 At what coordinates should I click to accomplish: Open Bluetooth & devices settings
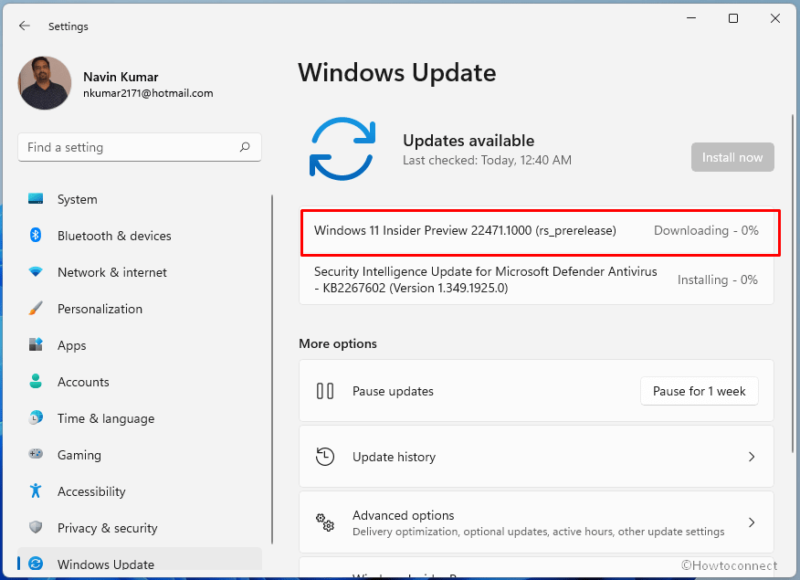pyautogui.click(x=139, y=236)
